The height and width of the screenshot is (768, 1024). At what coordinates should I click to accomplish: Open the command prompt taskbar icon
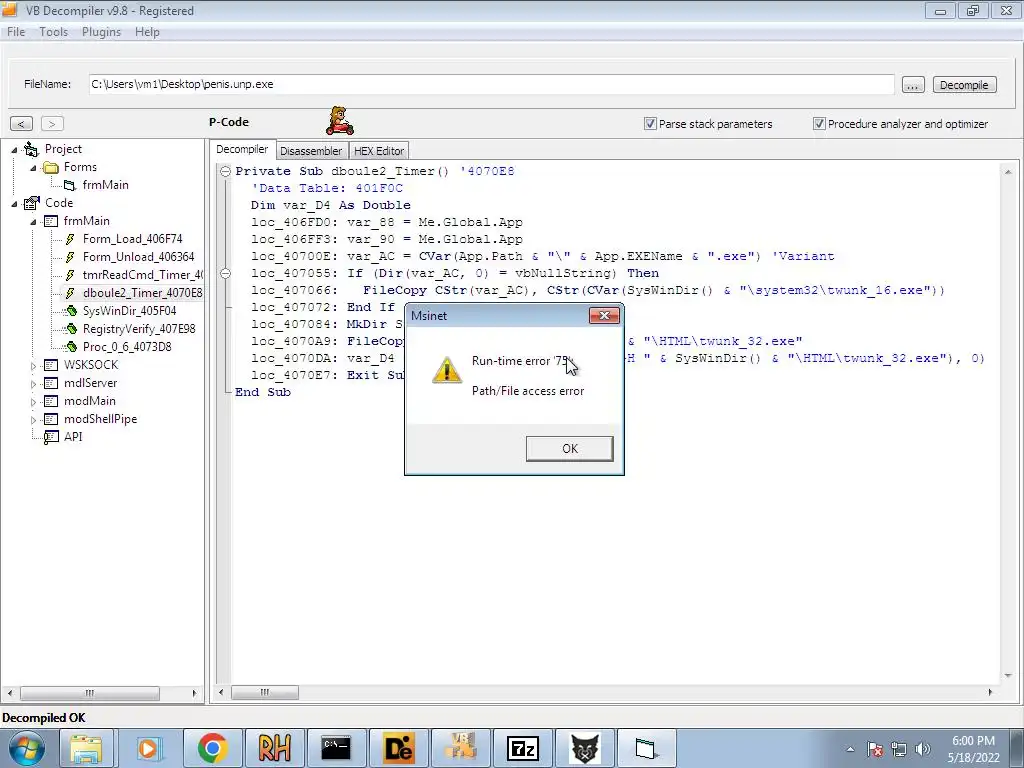tap(336, 748)
